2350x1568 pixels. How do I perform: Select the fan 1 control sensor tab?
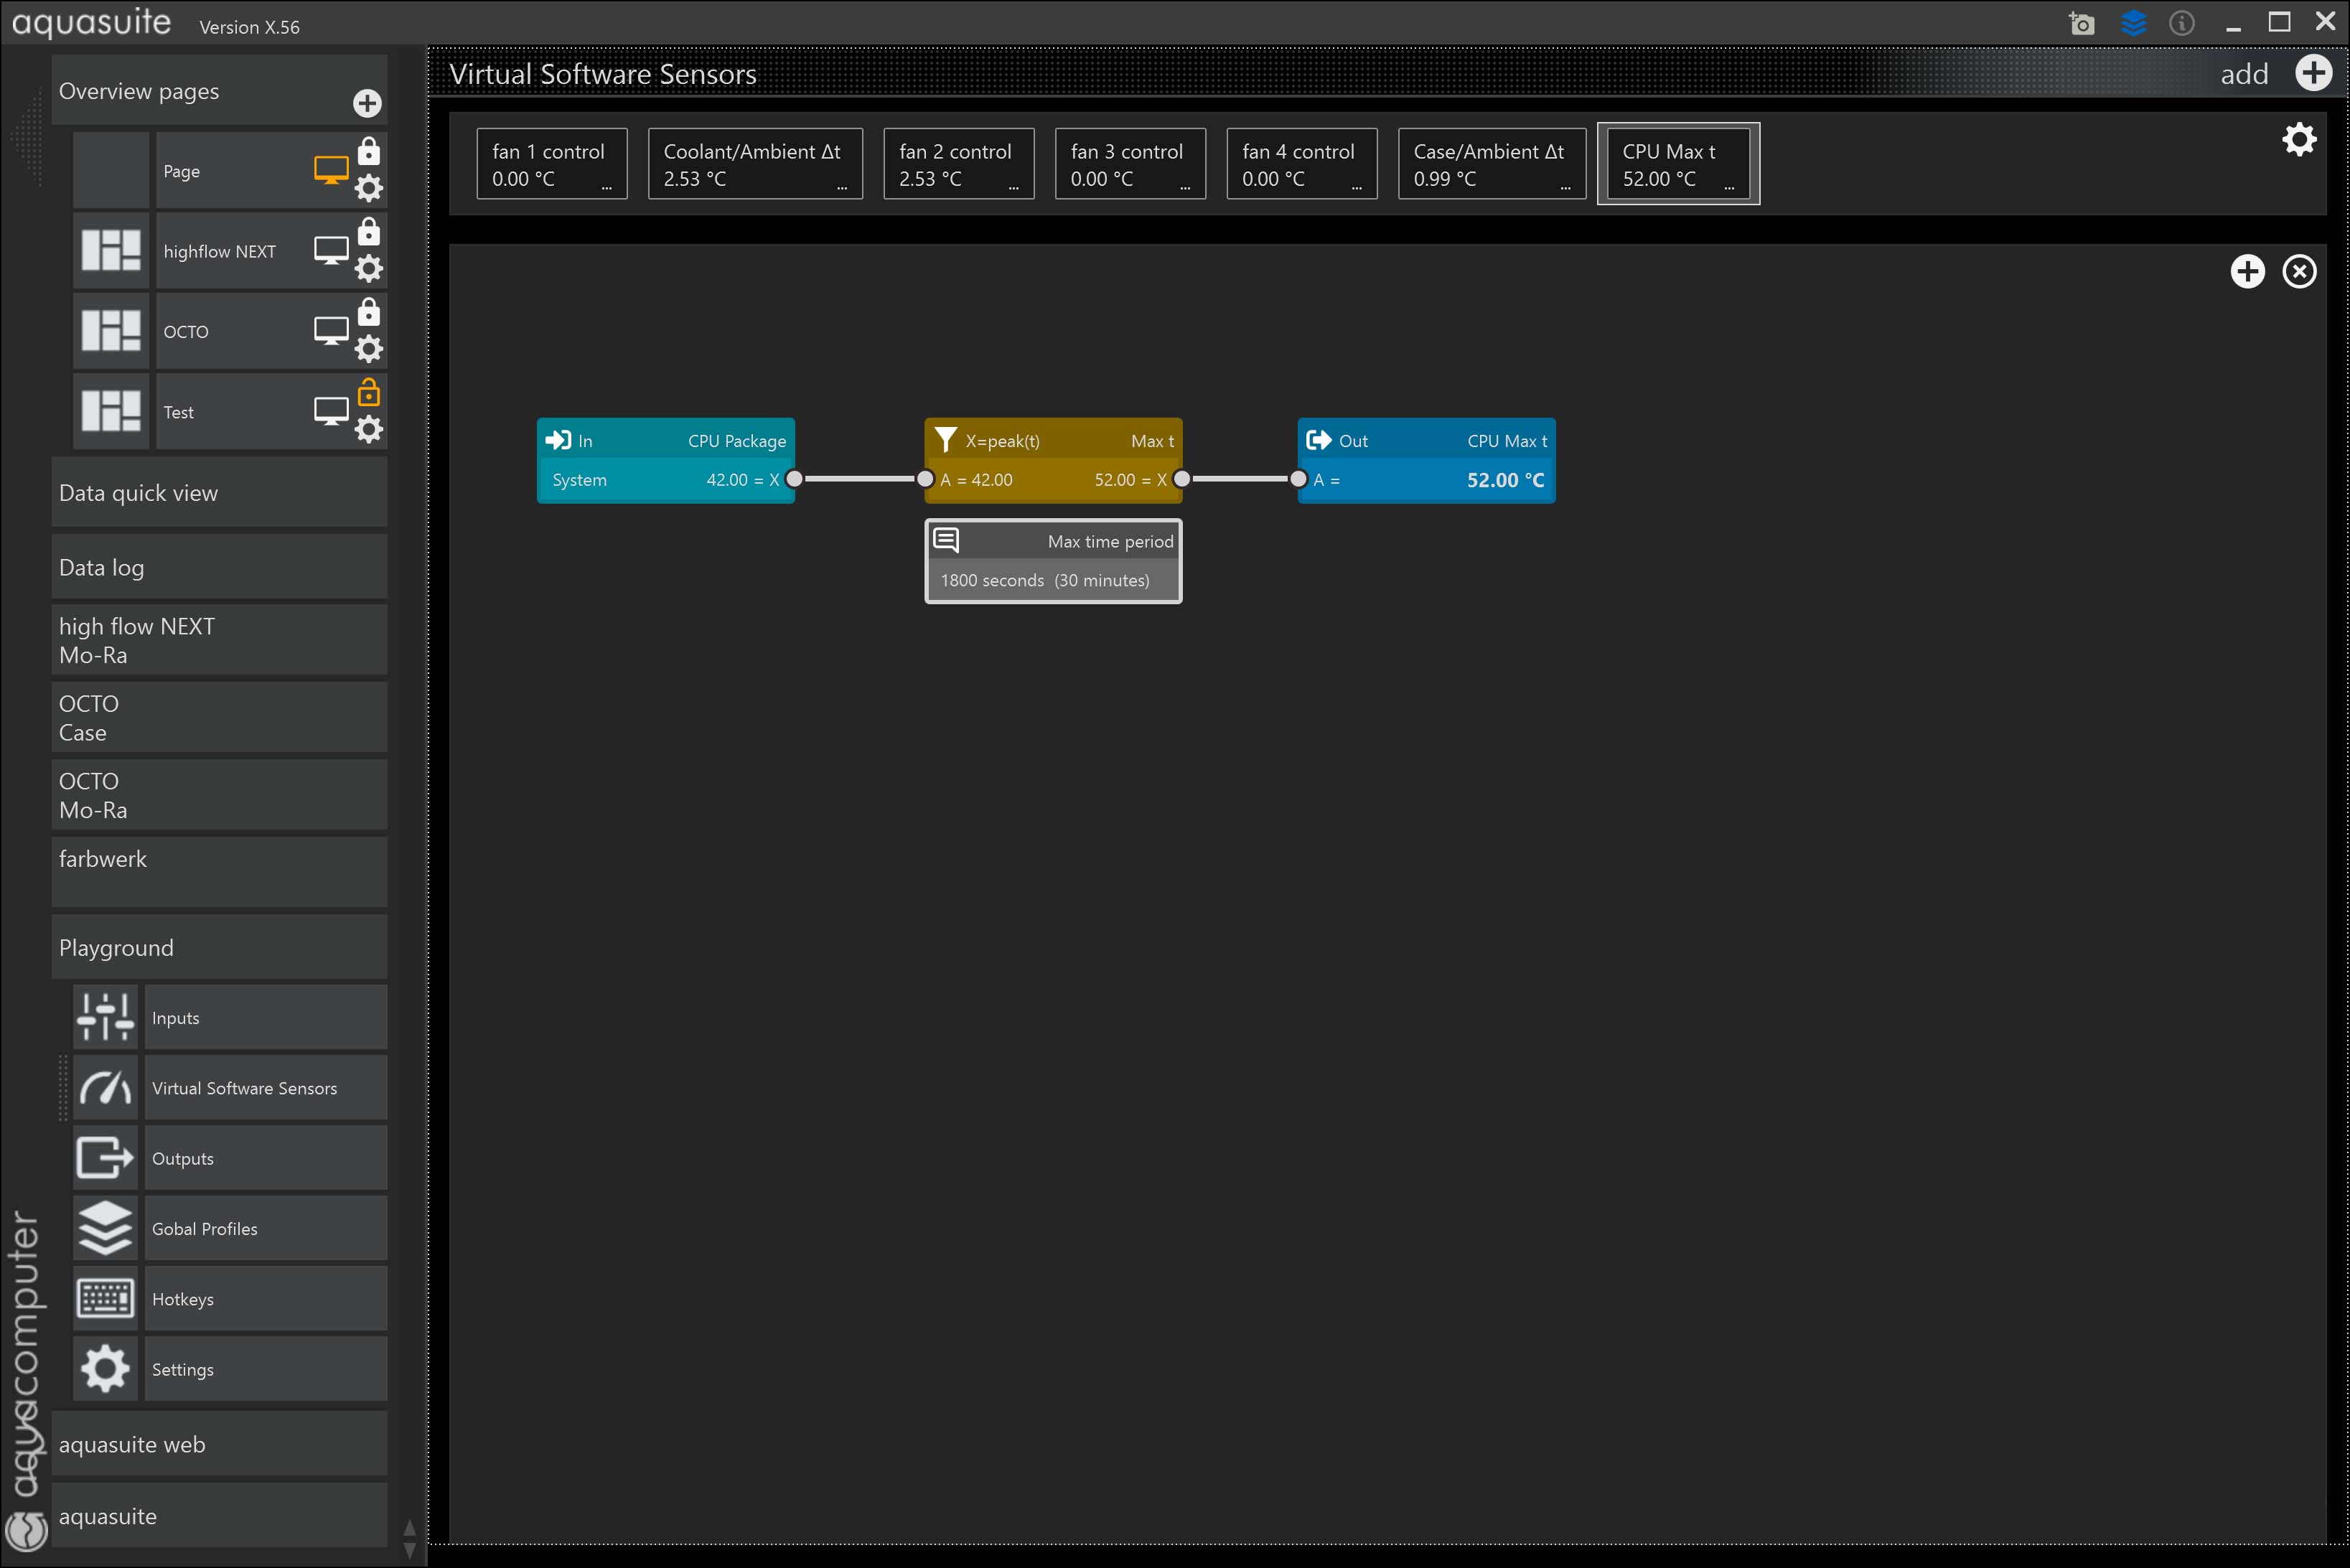552,164
